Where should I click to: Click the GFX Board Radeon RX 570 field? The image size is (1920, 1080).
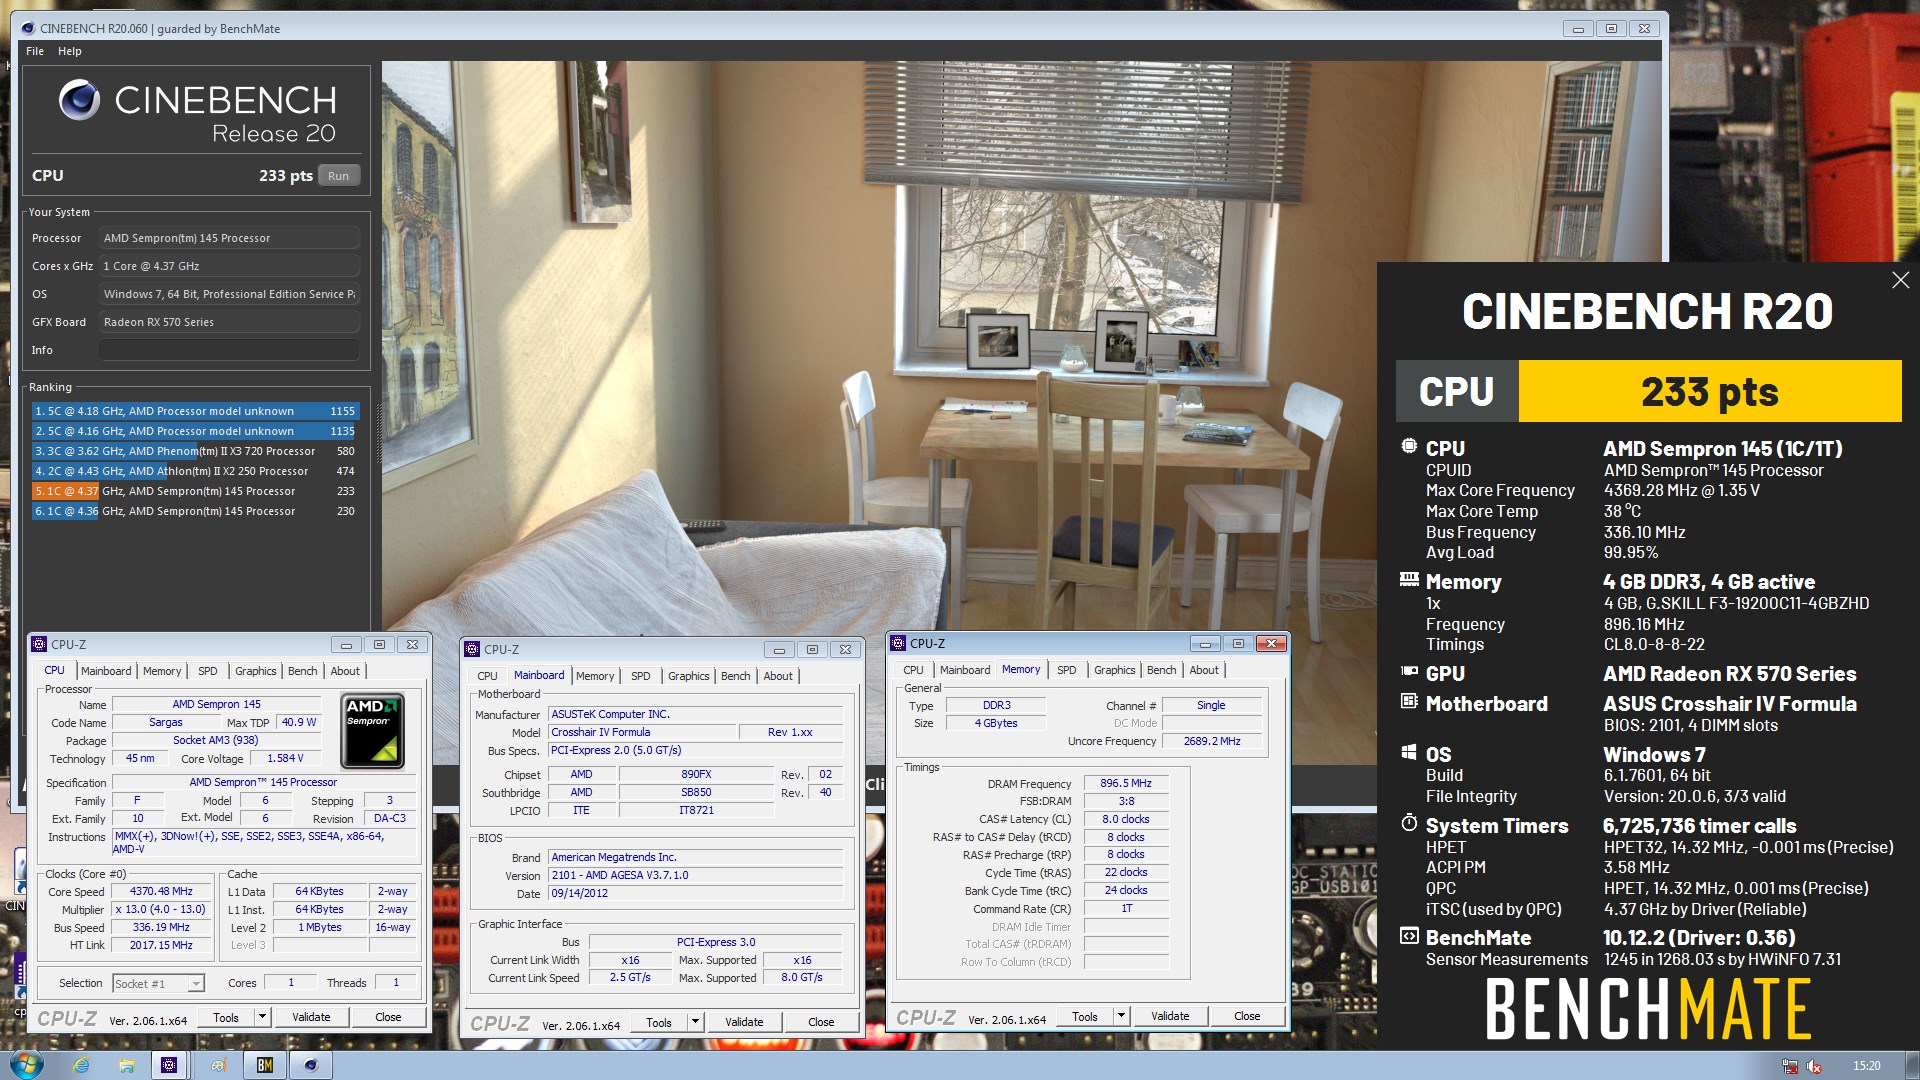229,322
